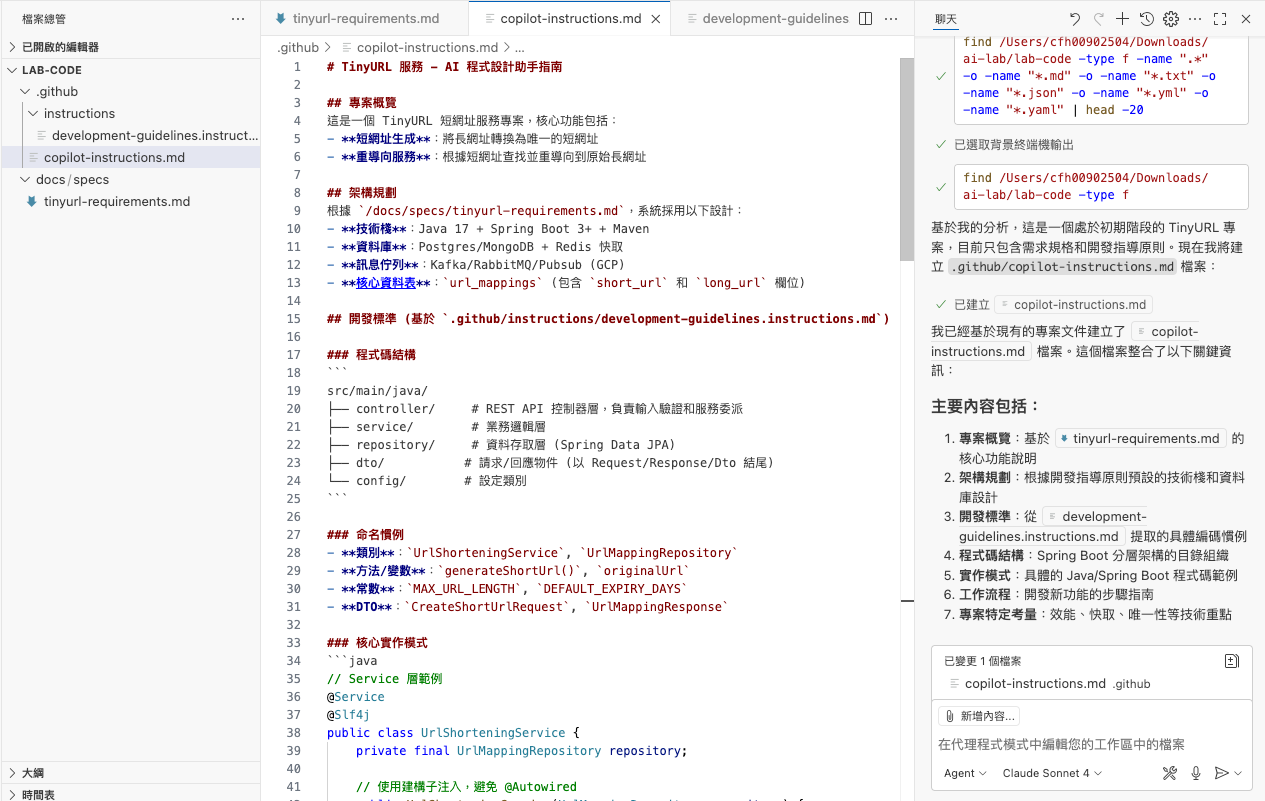The width and height of the screenshot is (1265, 801).
Task: Open tinyurl-requirements.md in explorer
Action: 130,201
